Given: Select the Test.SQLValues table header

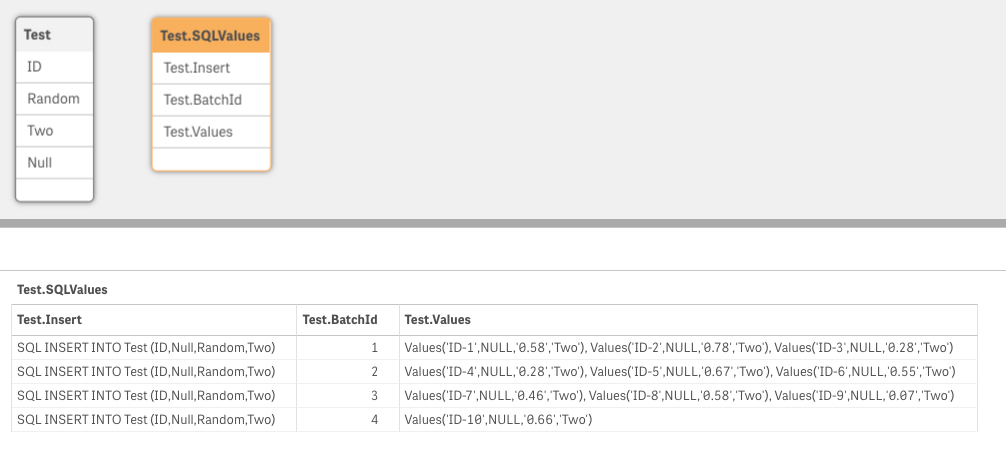Looking at the screenshot, I should coord(211,36).
